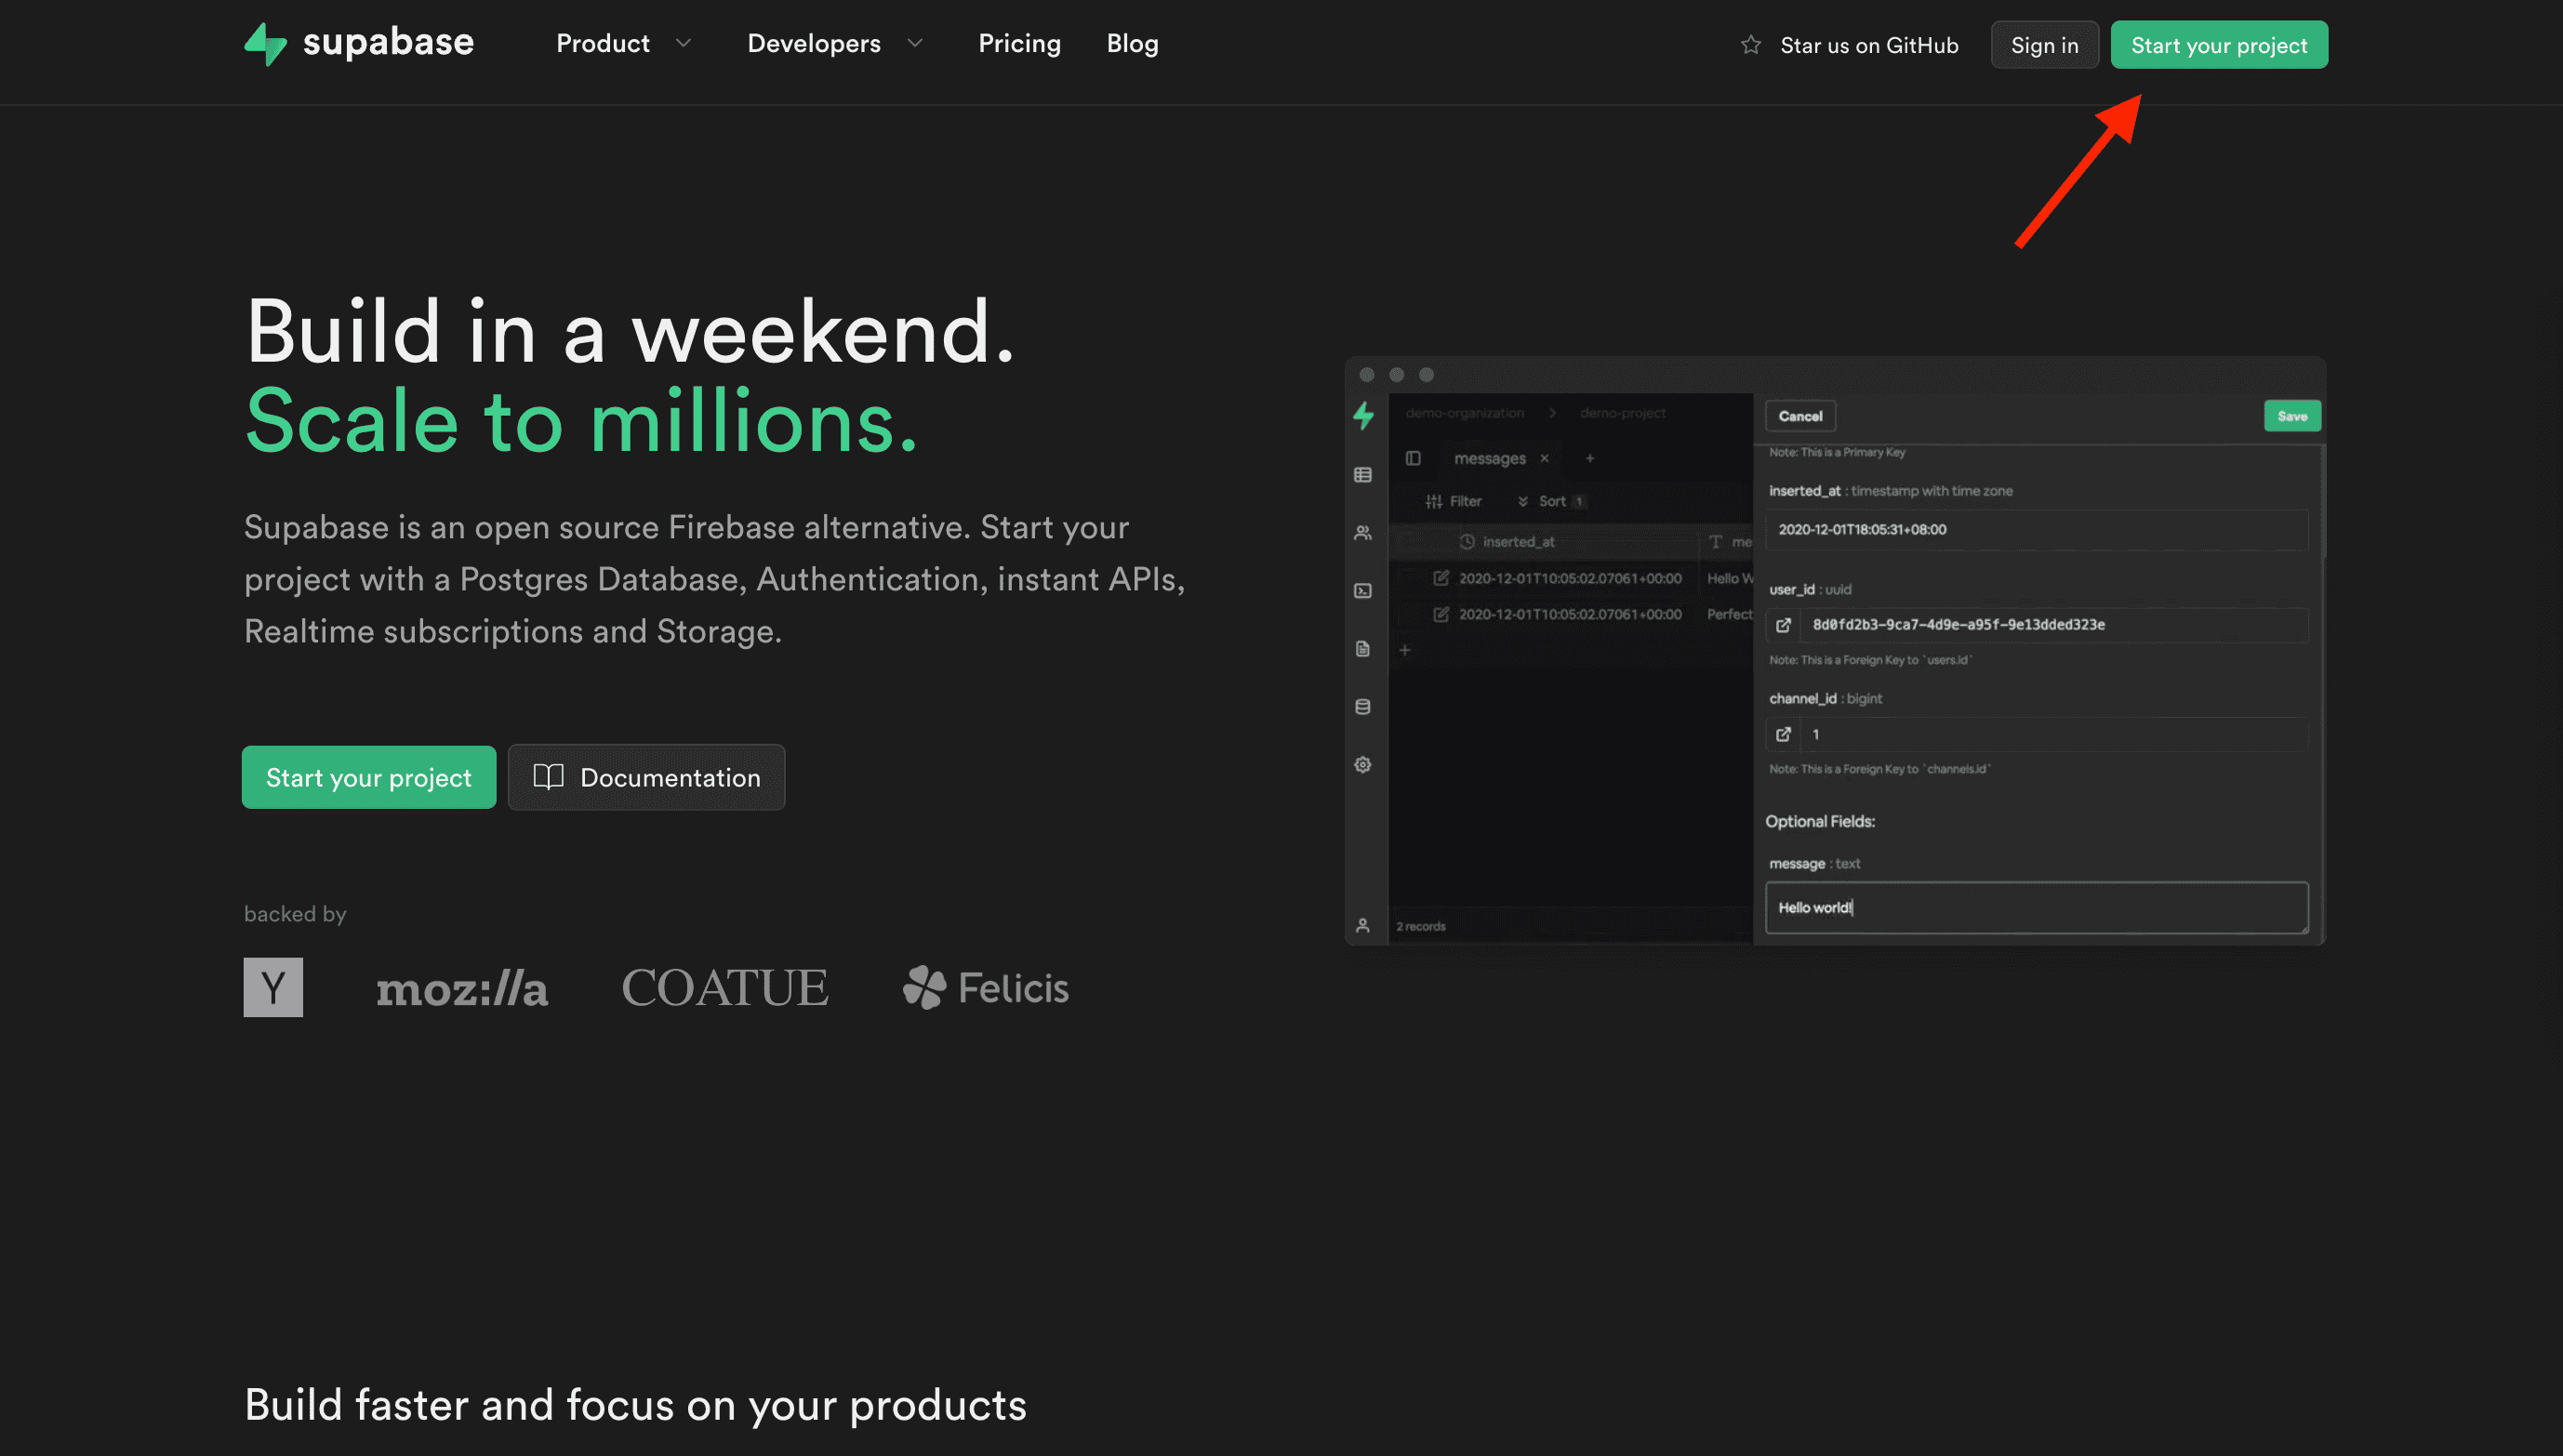Screen dimensions: 2563x1456
Task: Open the users icon in demo sidebar
Action: (x=1363, y=533)
